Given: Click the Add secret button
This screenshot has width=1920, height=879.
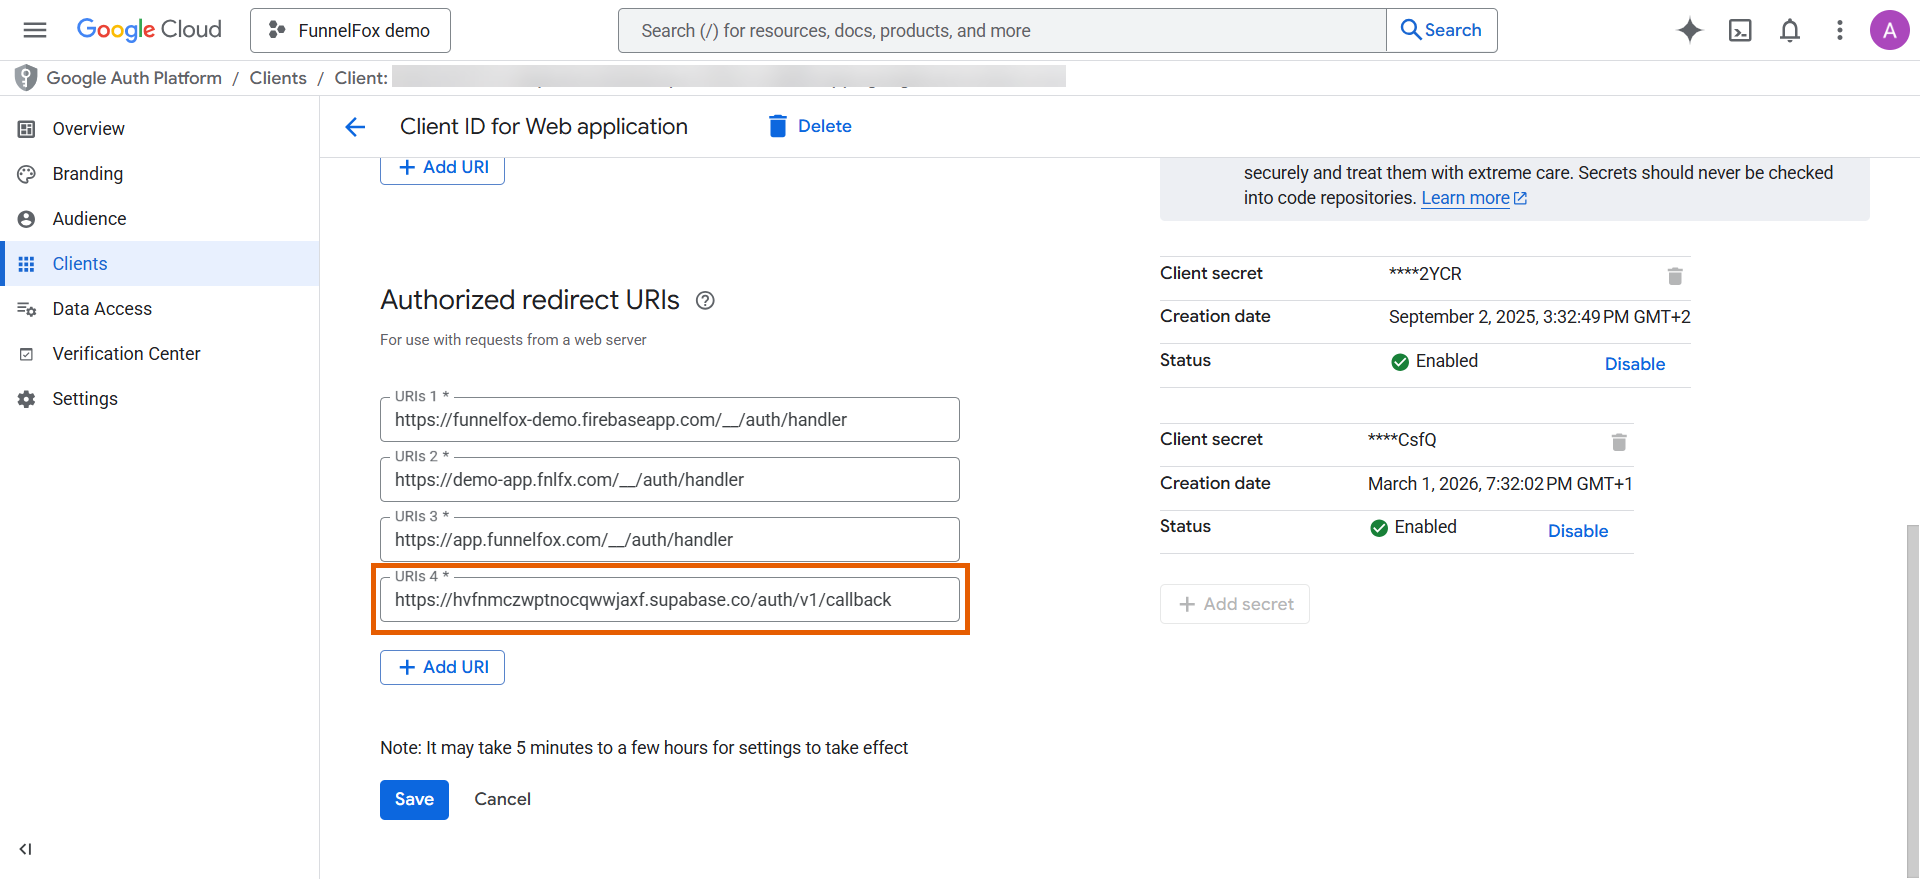Looking at the screenshot, I should (x=1235, y=604).
